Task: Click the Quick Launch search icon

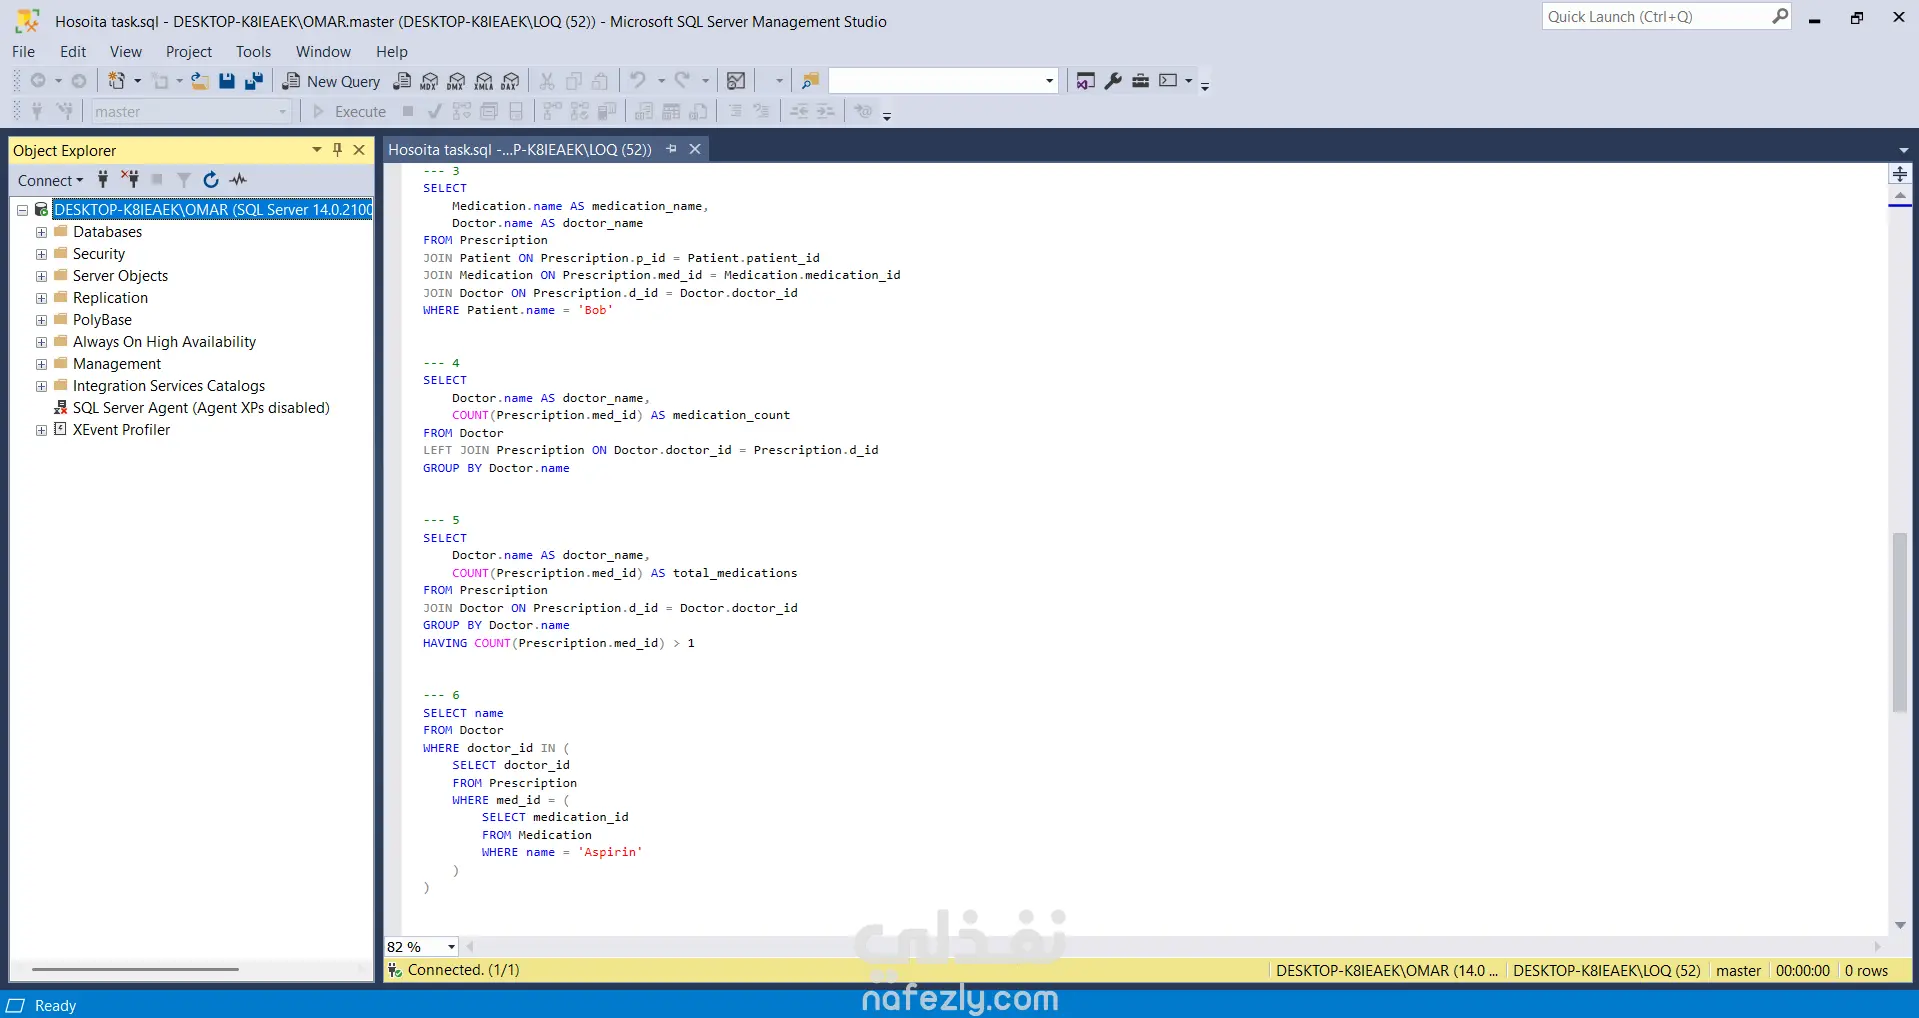Action: (1780, 16)
